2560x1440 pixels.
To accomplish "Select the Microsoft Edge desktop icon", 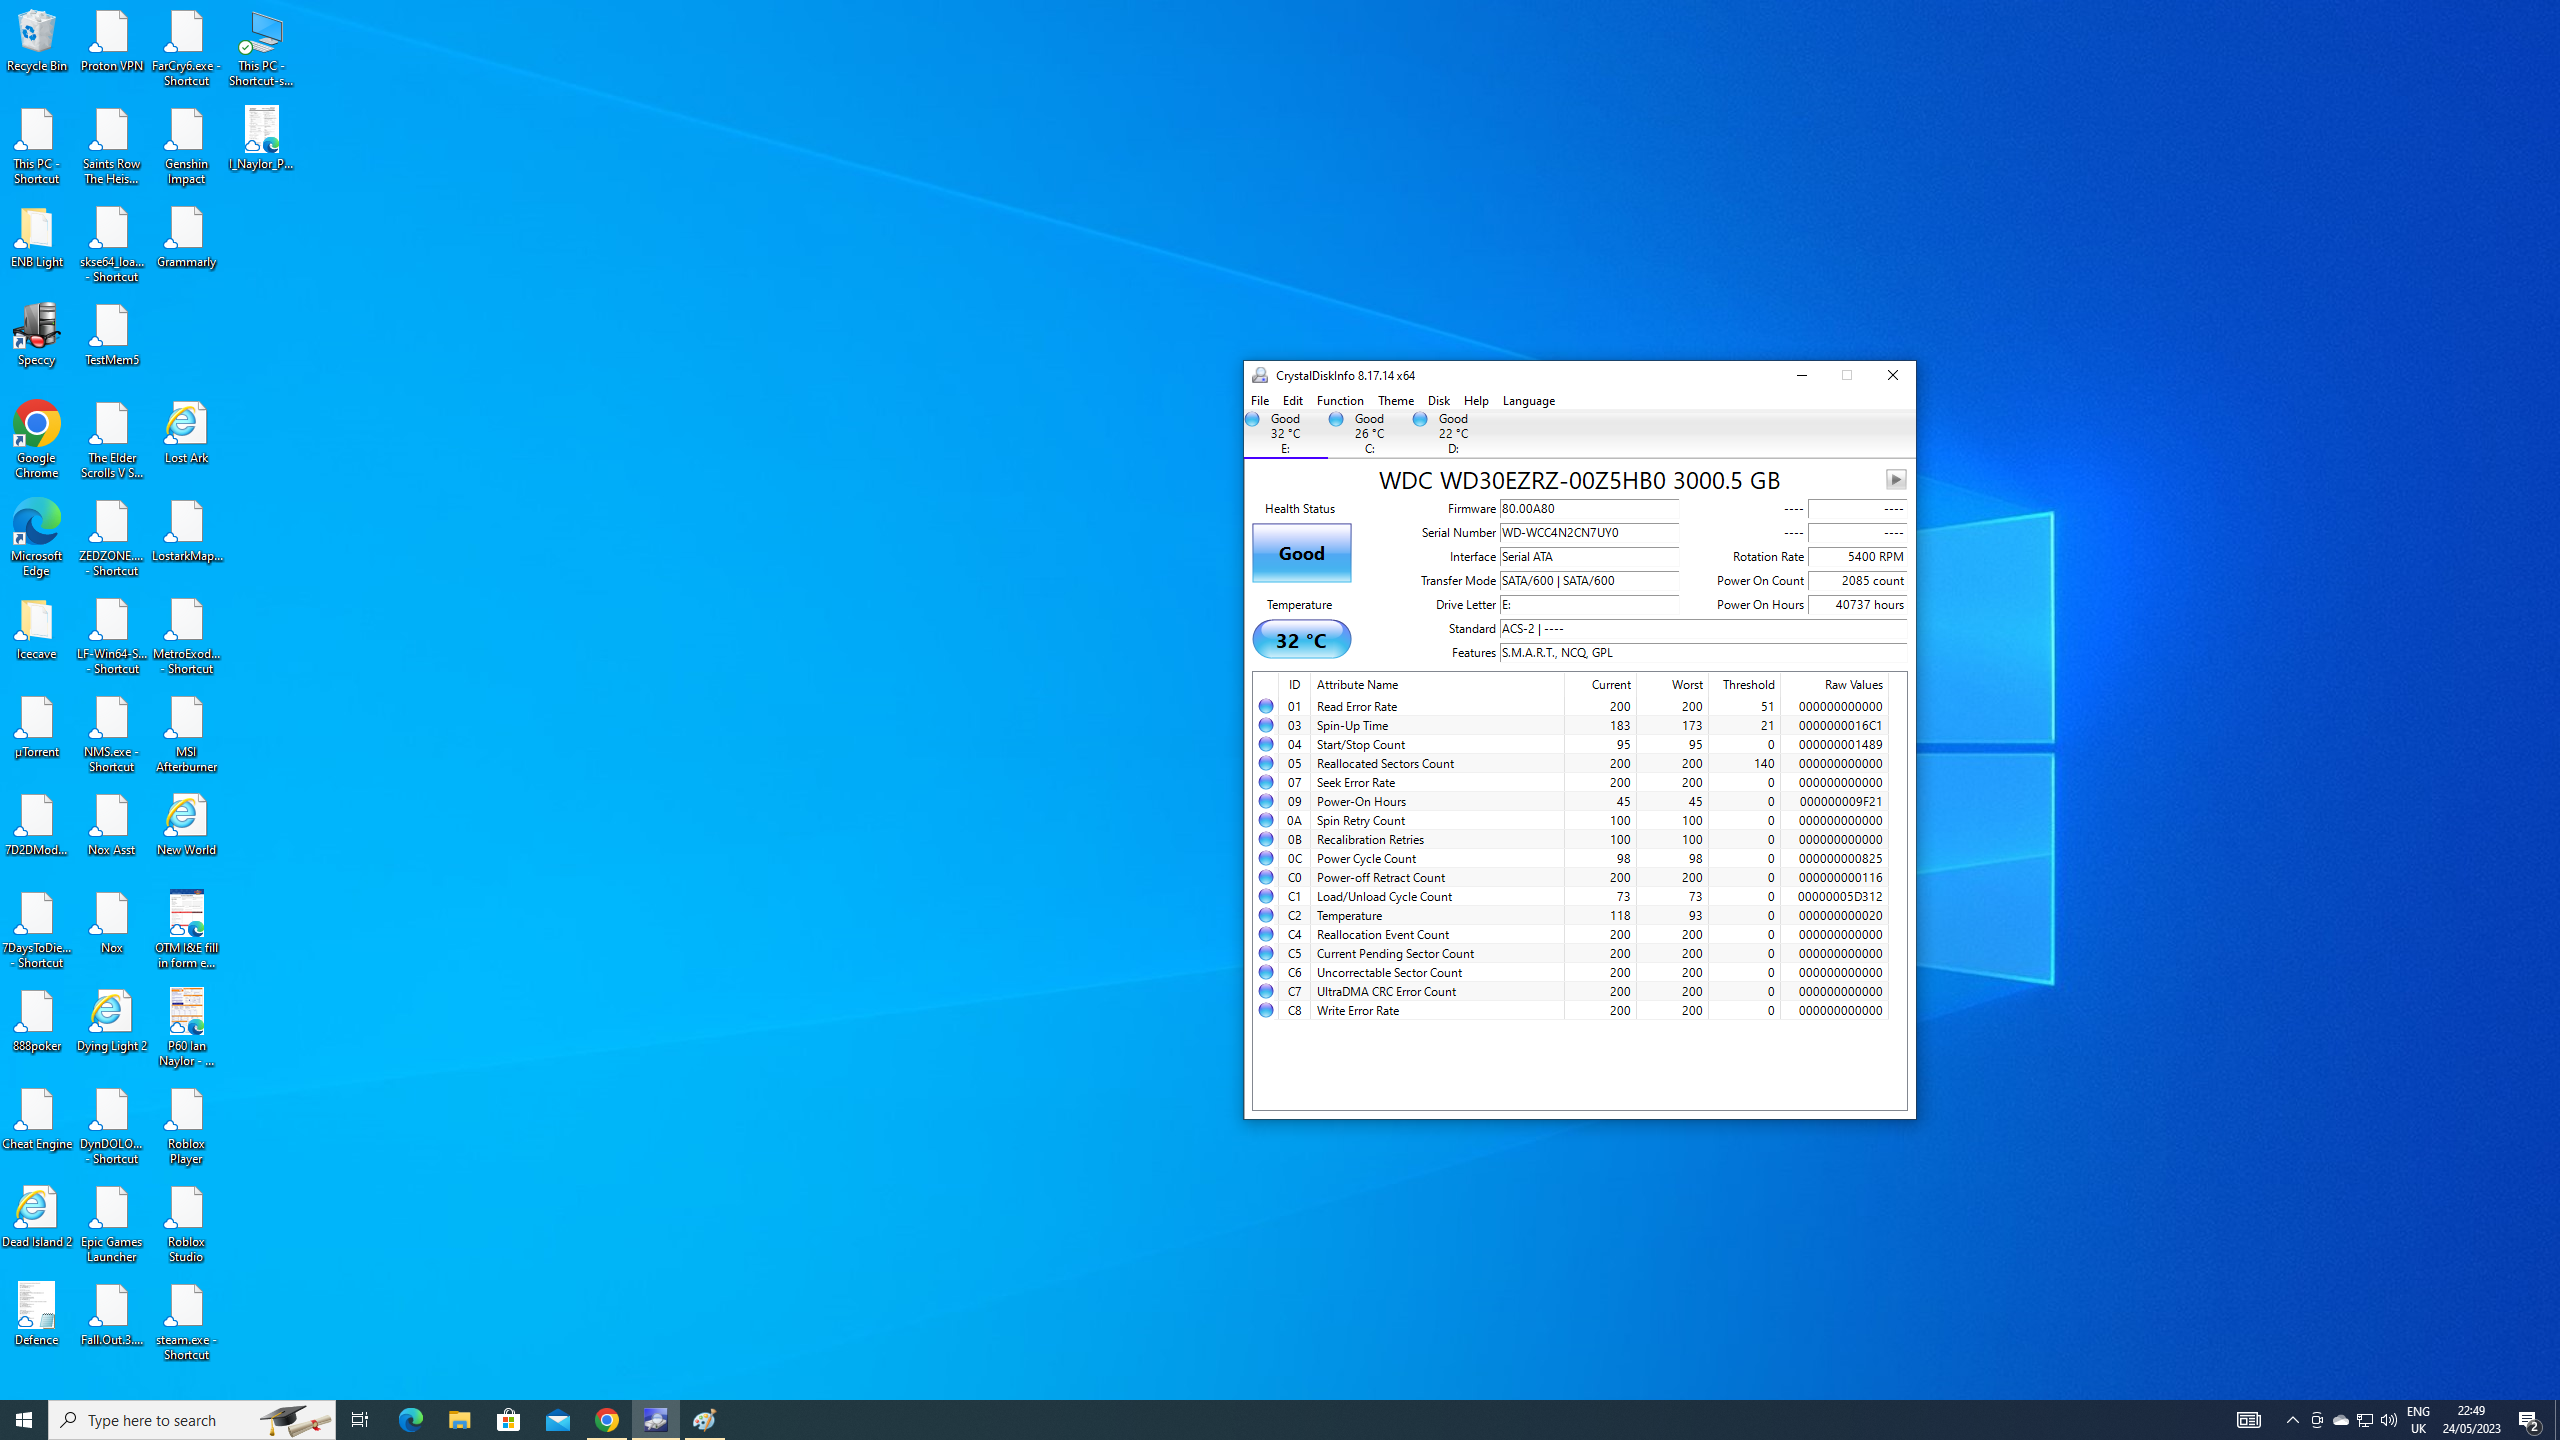I will (x=37, y=539).
